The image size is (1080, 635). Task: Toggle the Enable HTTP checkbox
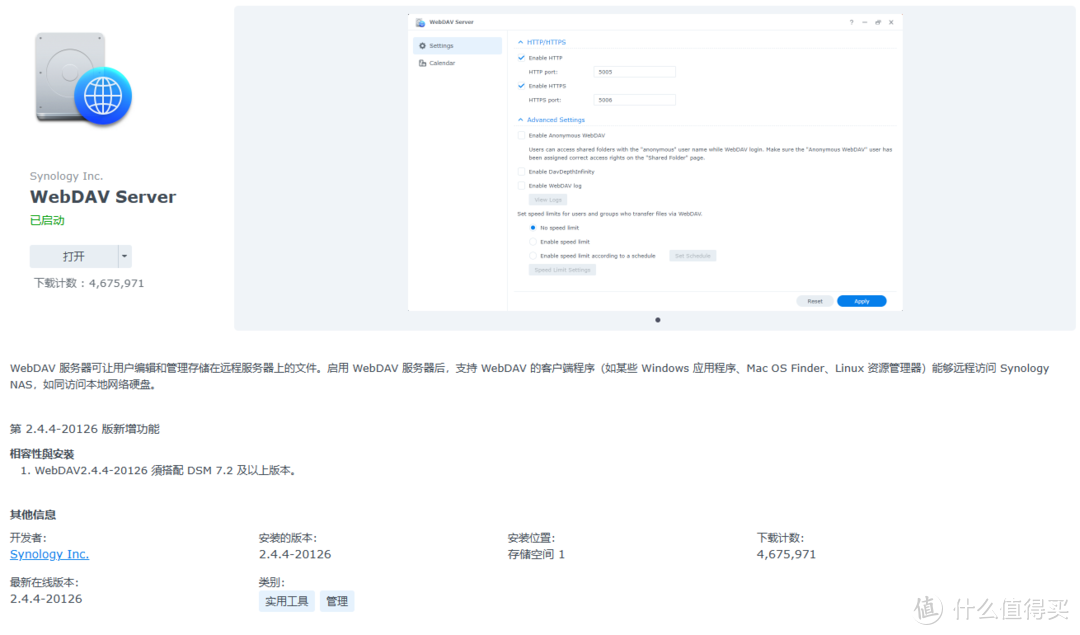521,58
